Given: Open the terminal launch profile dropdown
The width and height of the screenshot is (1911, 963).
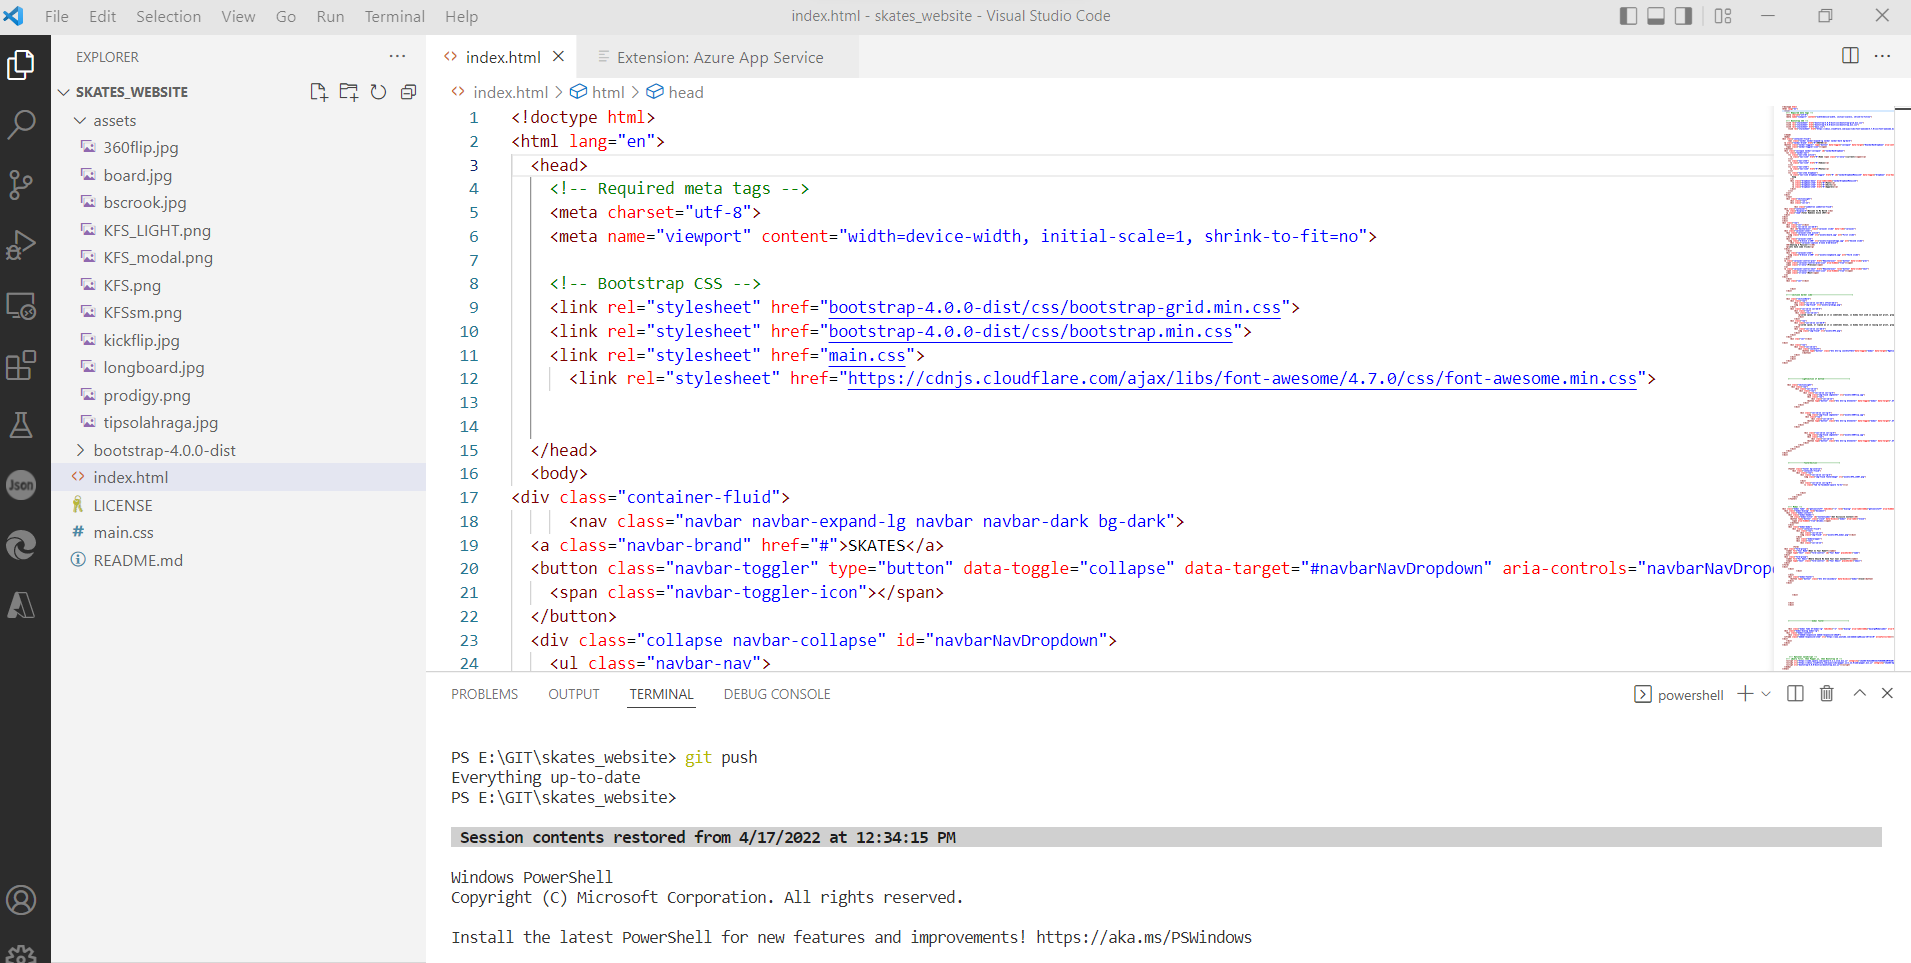Looking at the screenshot, I should point(1766,694).
